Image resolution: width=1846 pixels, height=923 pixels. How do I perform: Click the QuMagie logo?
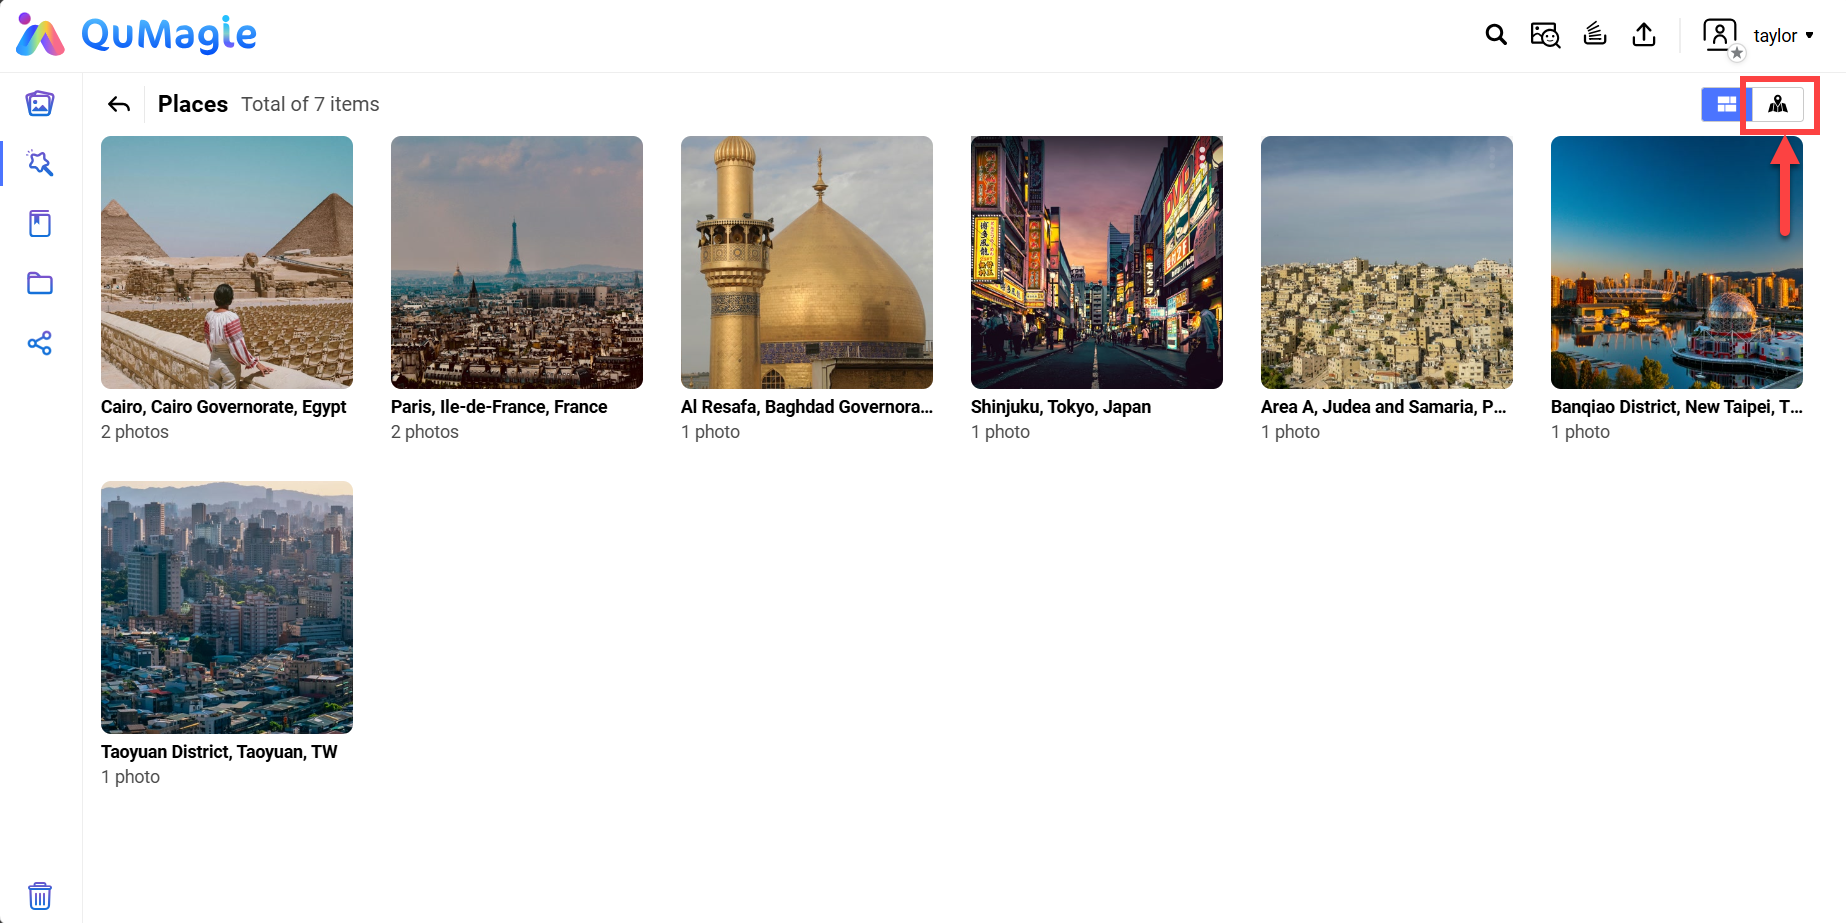[x=137, y=35]
